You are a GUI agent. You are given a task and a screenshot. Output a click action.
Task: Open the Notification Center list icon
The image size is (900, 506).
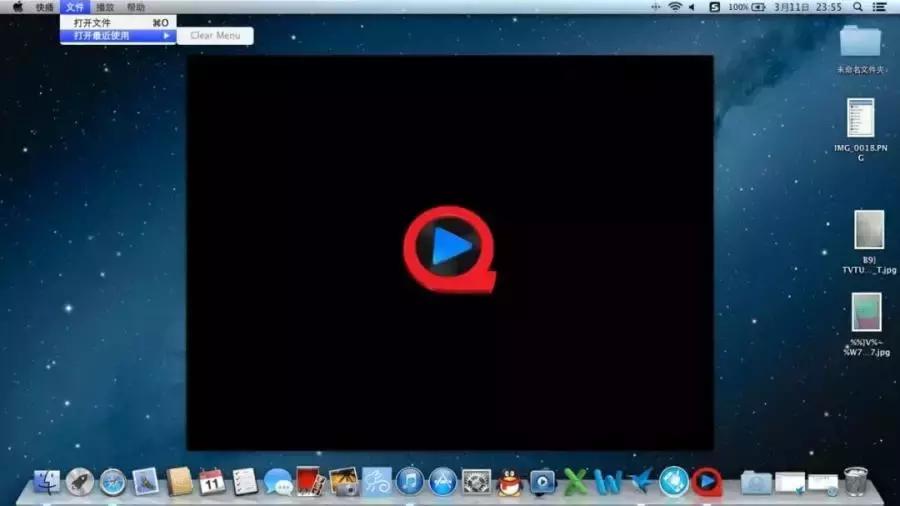coord(879,7)
